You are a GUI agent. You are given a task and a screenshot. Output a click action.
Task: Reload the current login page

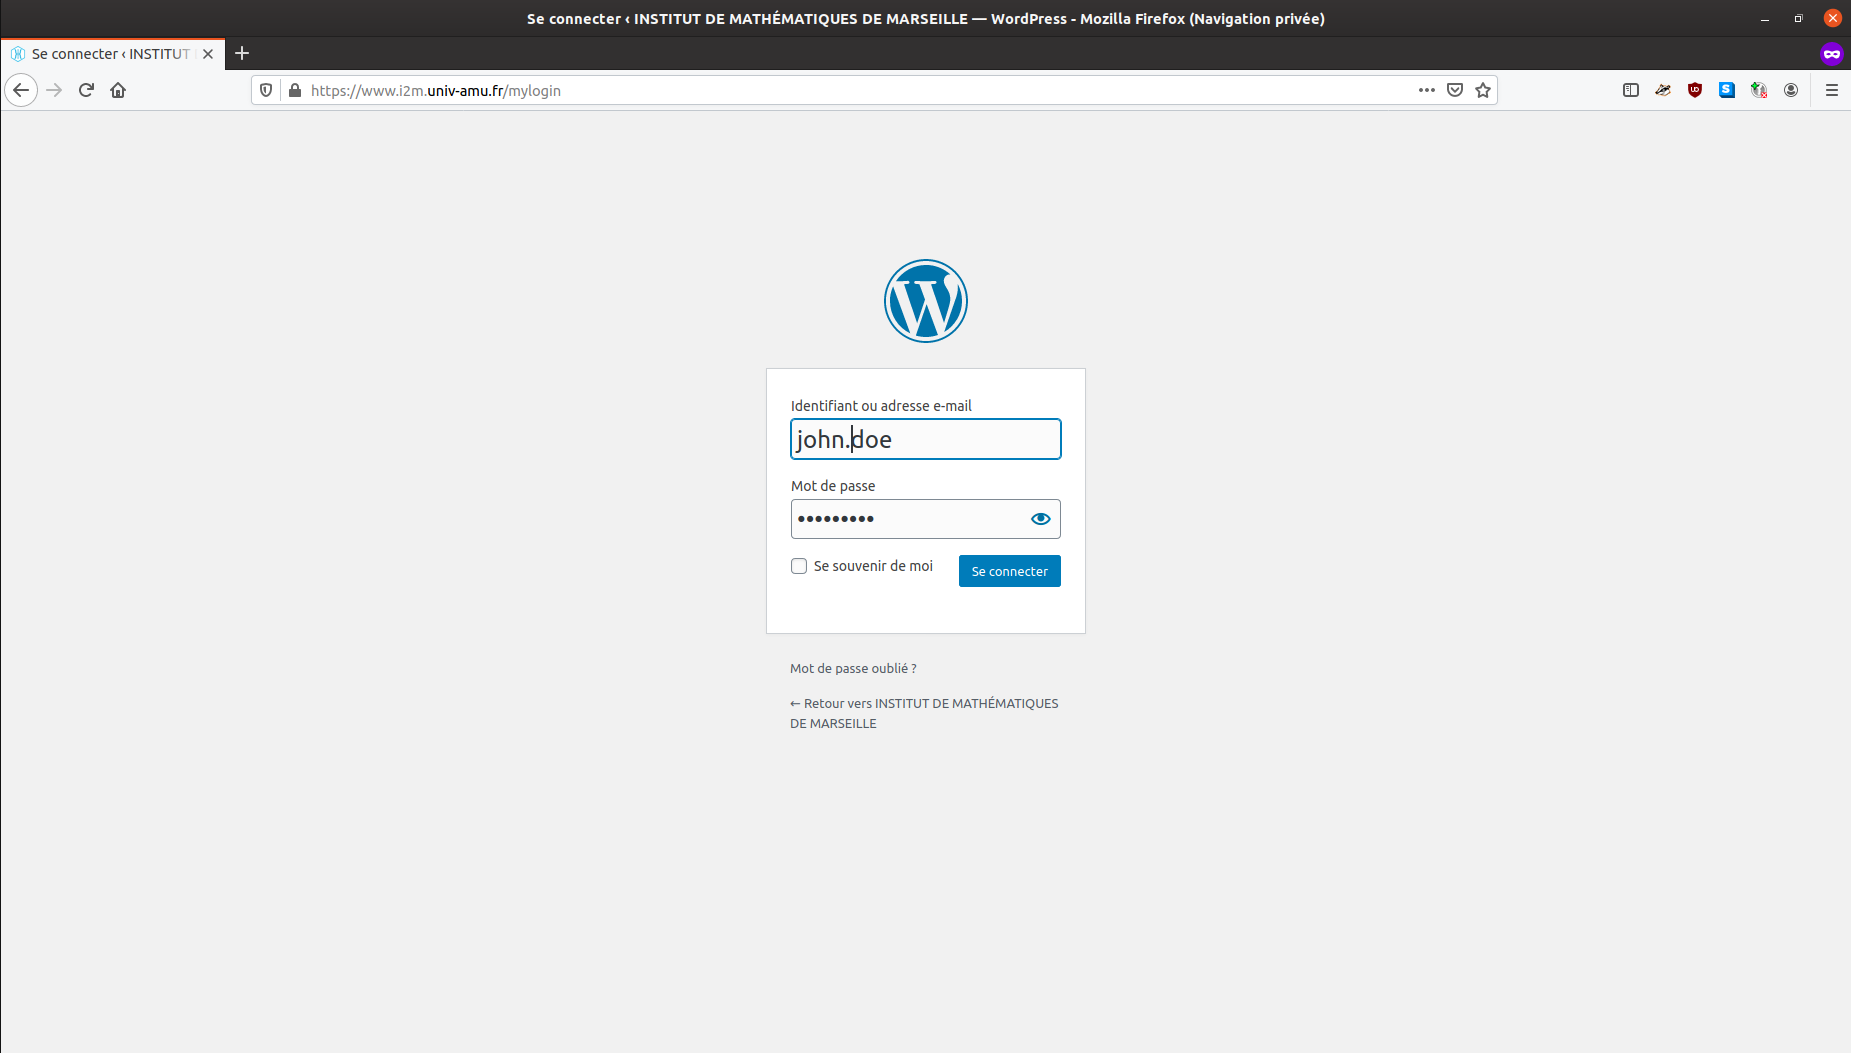point(86,90)
